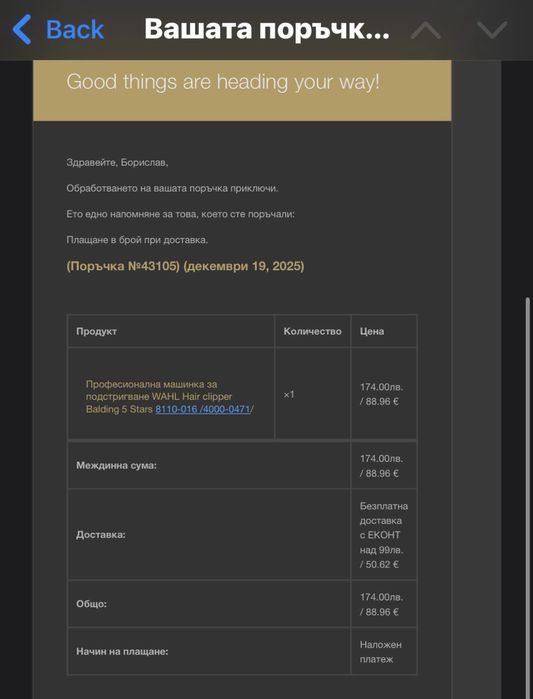This screenshot has width=533, height=699.
Task: Tap the Back text label
Action: (75, 30)
